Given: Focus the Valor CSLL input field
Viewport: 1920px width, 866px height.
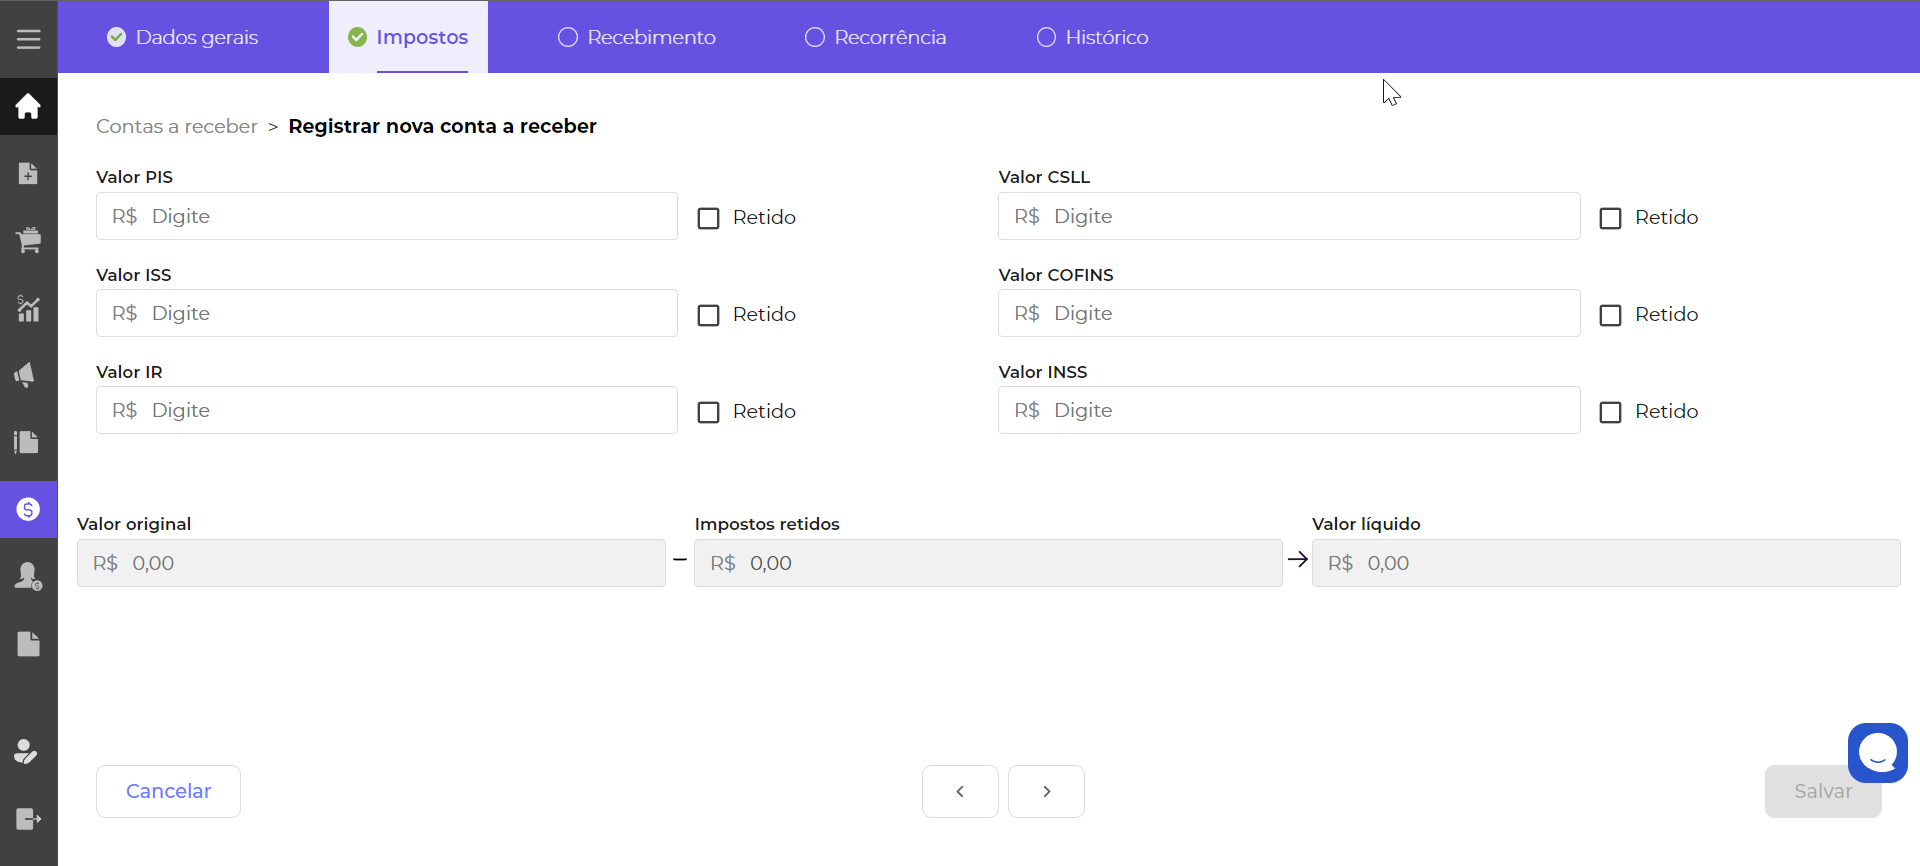Looking at the screenshot, I should 1288,216.
